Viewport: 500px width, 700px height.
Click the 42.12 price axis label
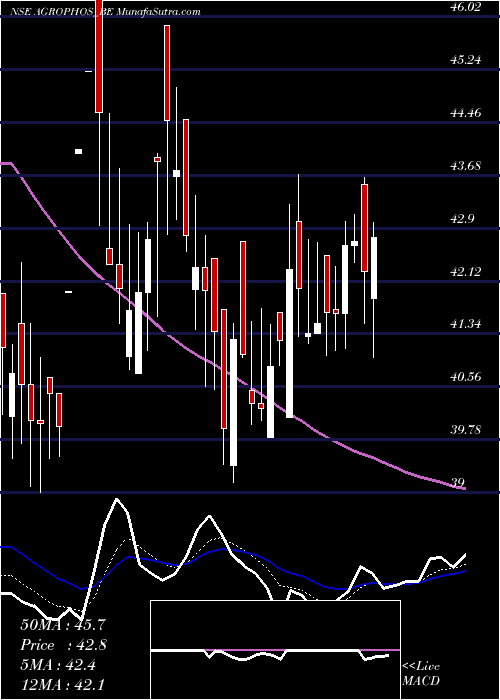tap(466, 271)
